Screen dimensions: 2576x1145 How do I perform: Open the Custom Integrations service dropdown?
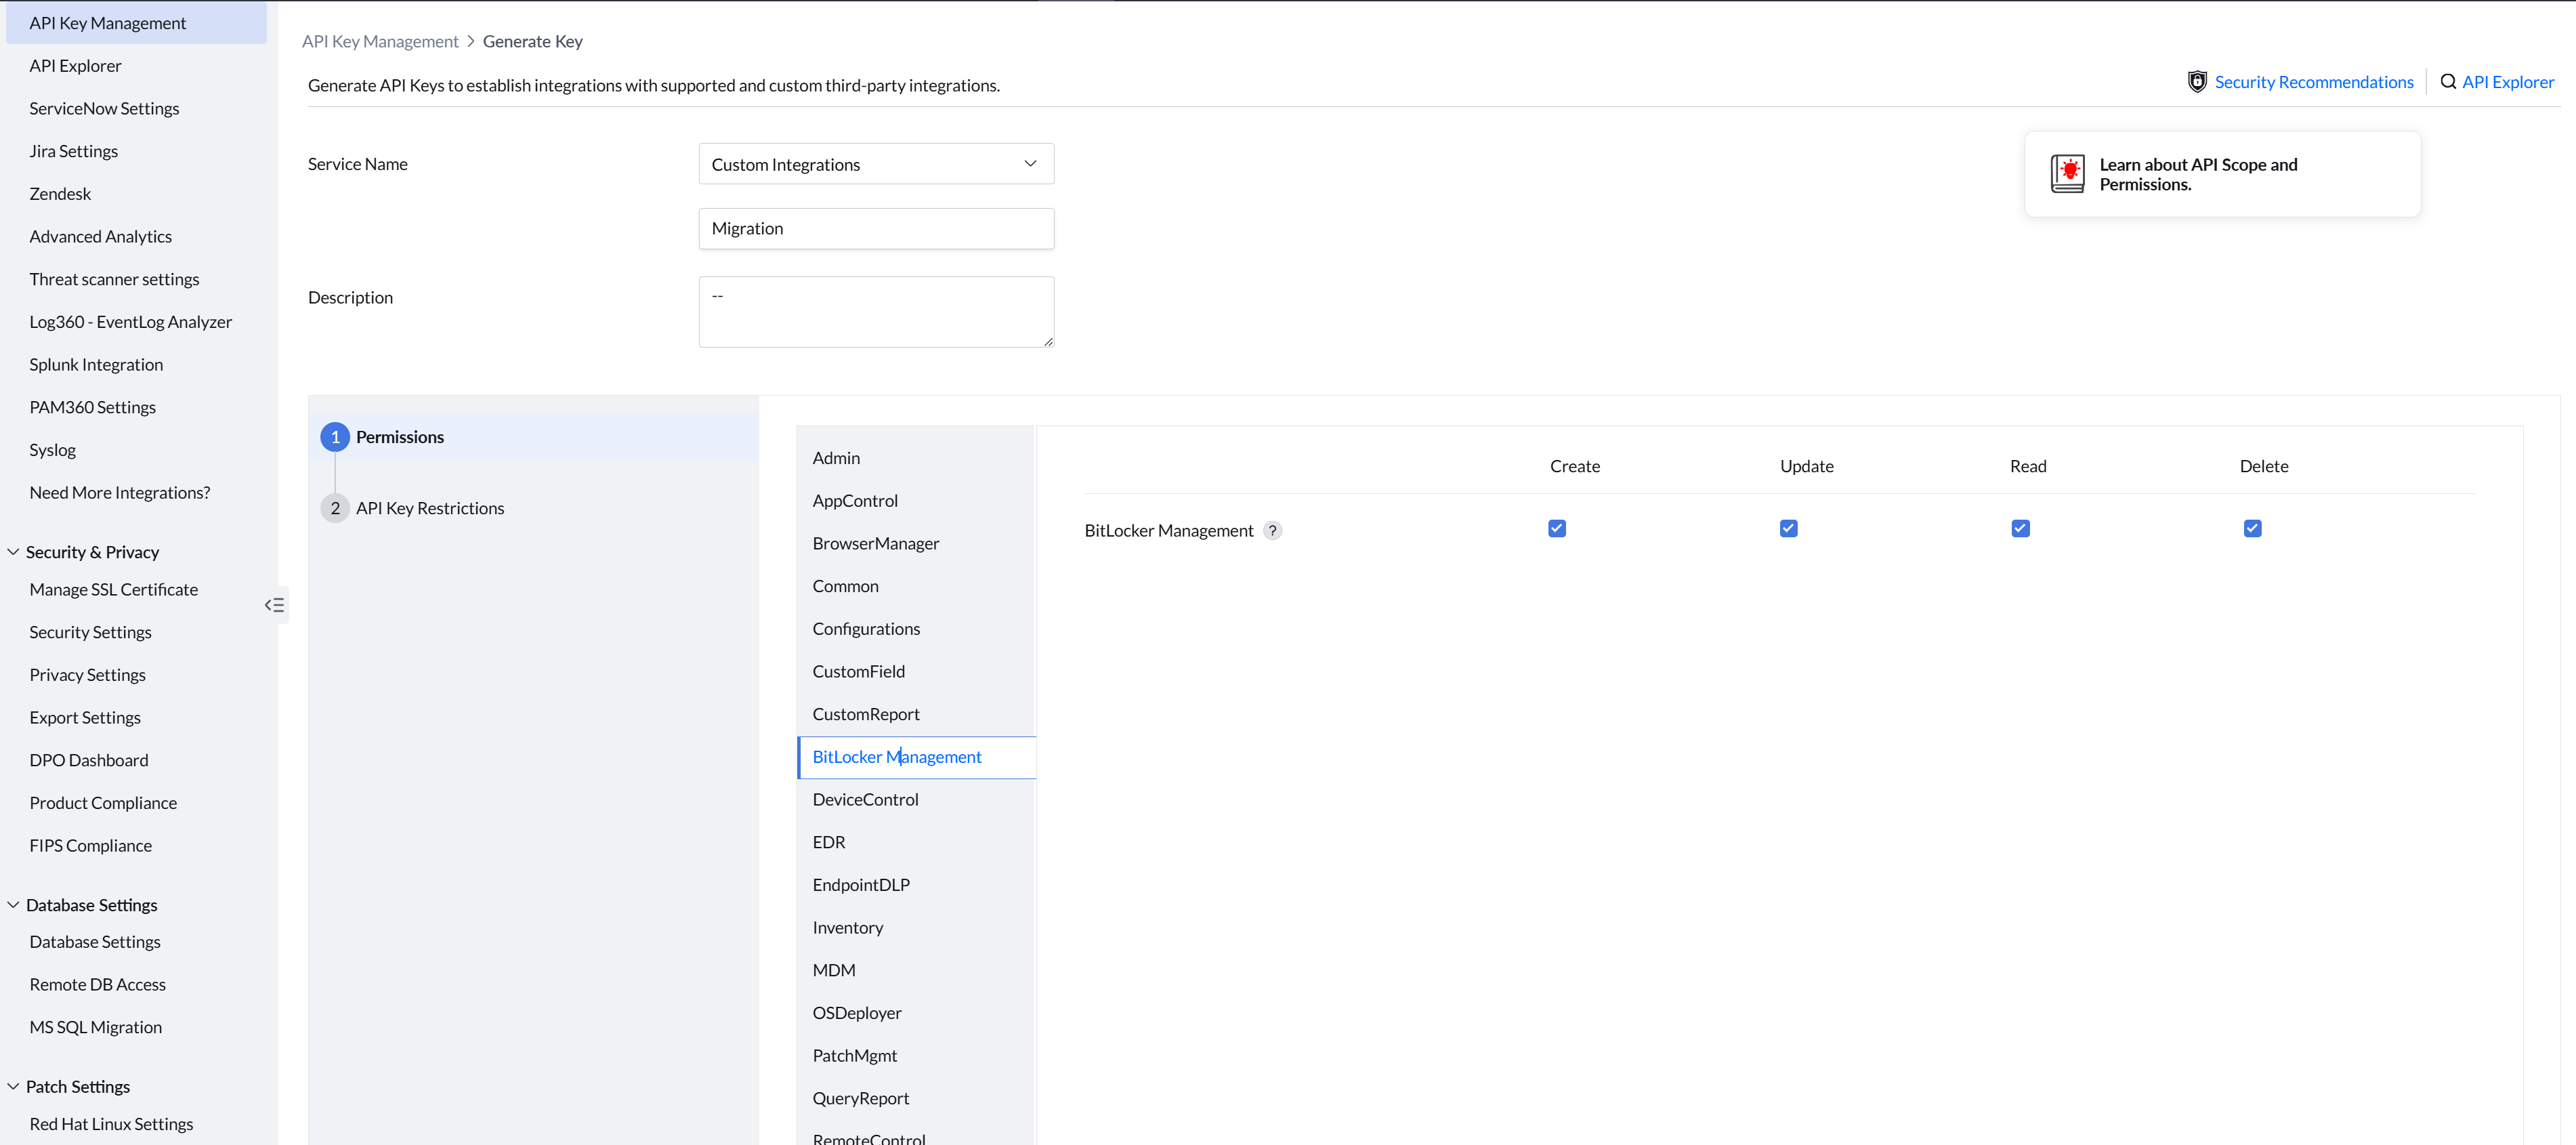[876, 164]
